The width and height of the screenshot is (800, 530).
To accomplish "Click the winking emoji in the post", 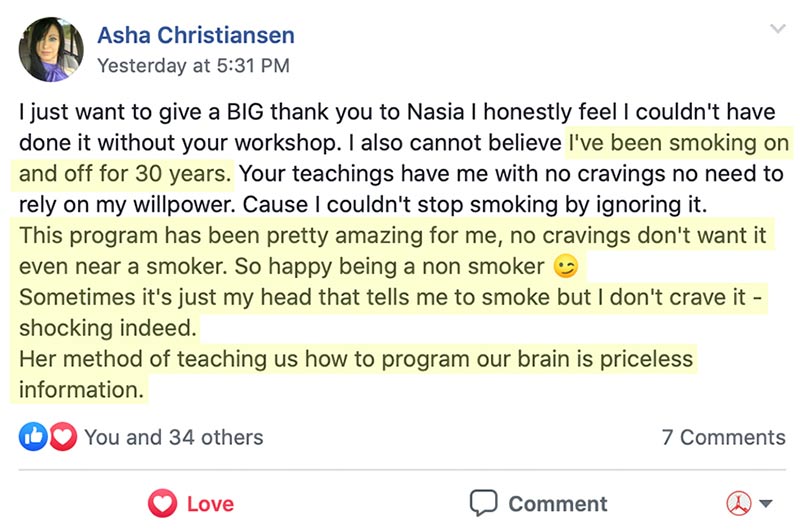I will [x=565, y=268].
